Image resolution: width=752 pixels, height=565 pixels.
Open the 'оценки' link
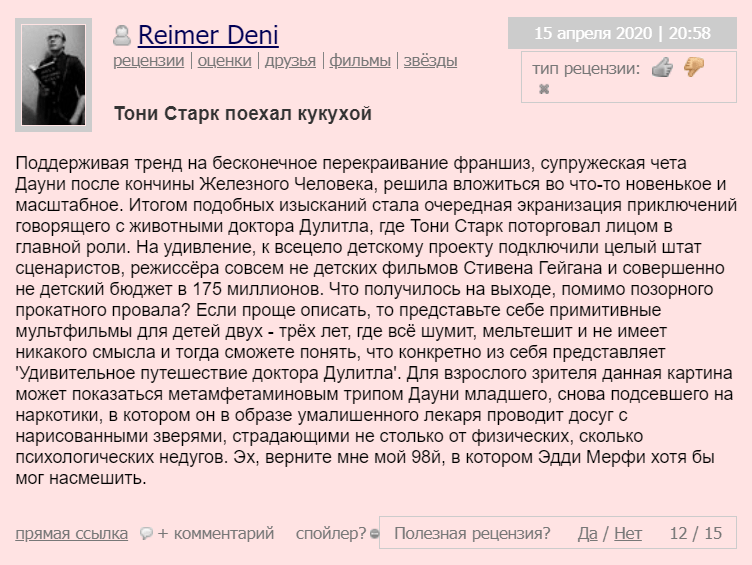click(224, 61)
